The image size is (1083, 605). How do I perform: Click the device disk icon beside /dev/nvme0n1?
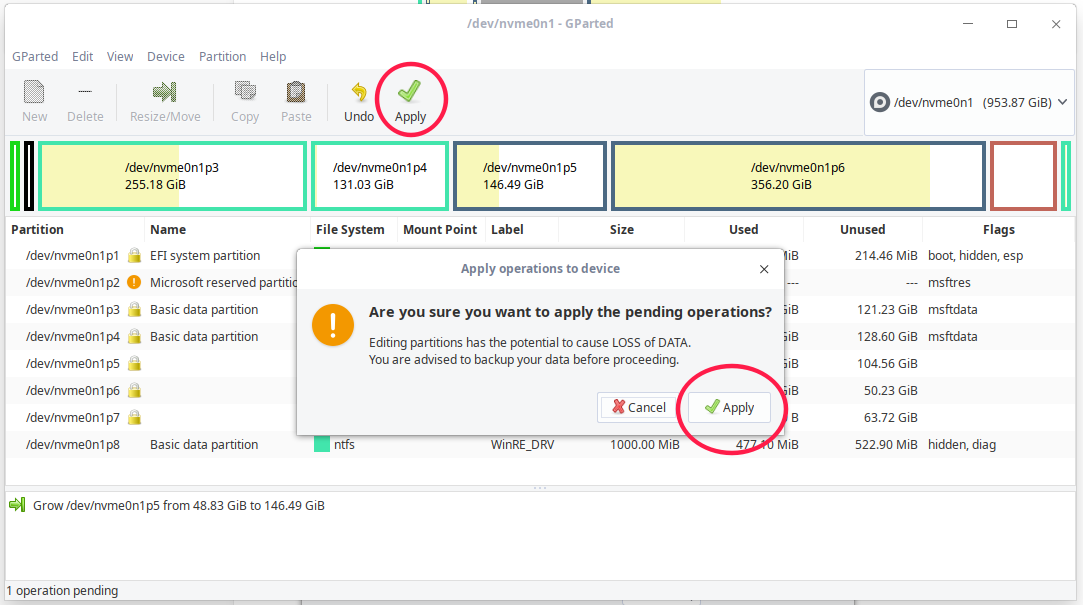click(879, 103)
